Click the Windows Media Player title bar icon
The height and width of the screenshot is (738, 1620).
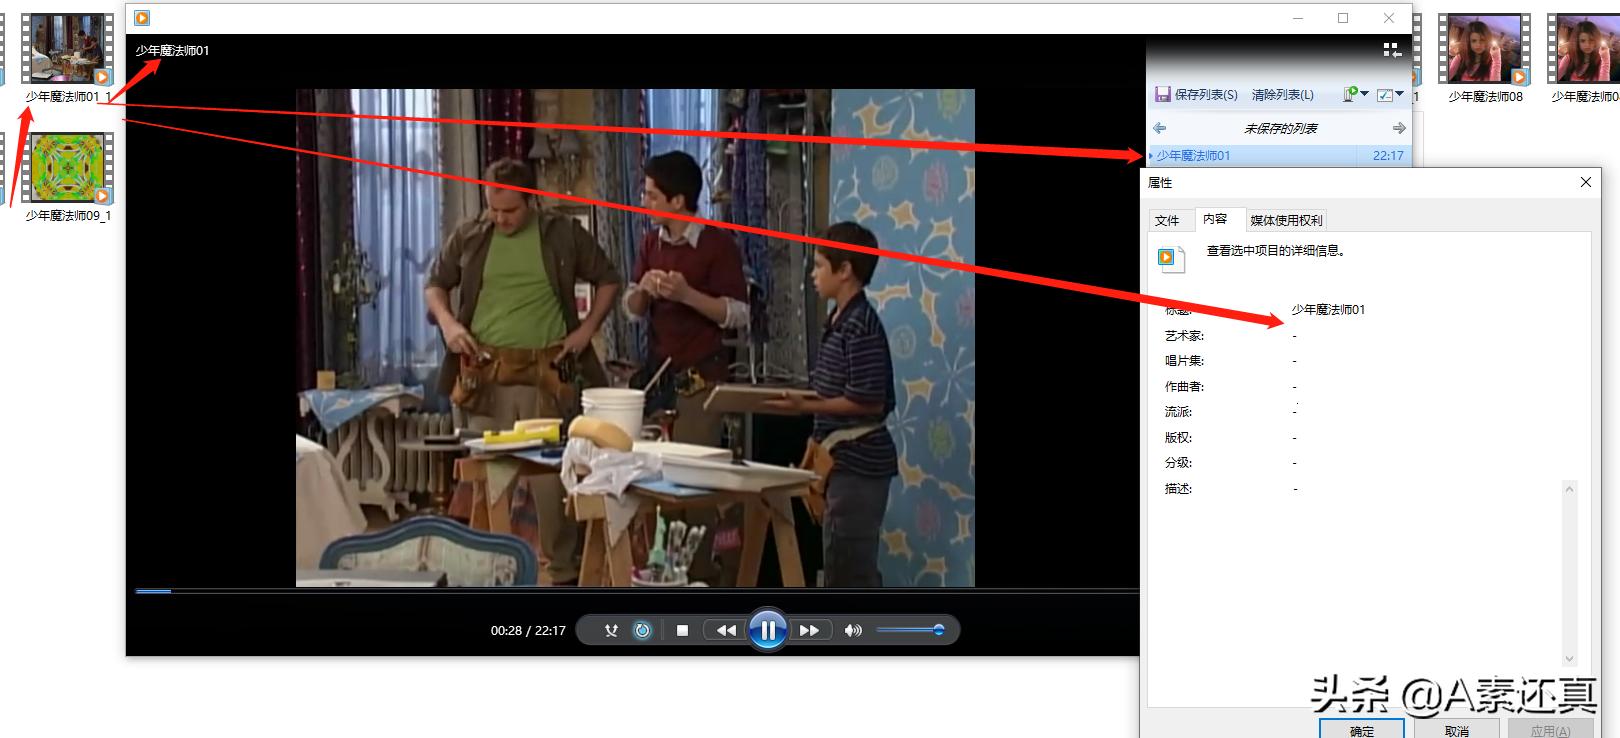coord(142,18)
